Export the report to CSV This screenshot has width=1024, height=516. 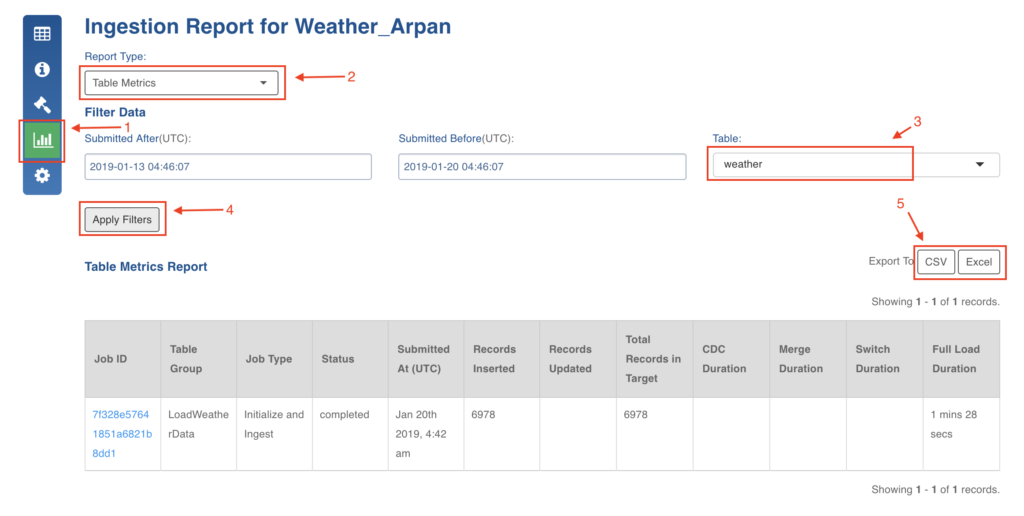coord(935,262)
